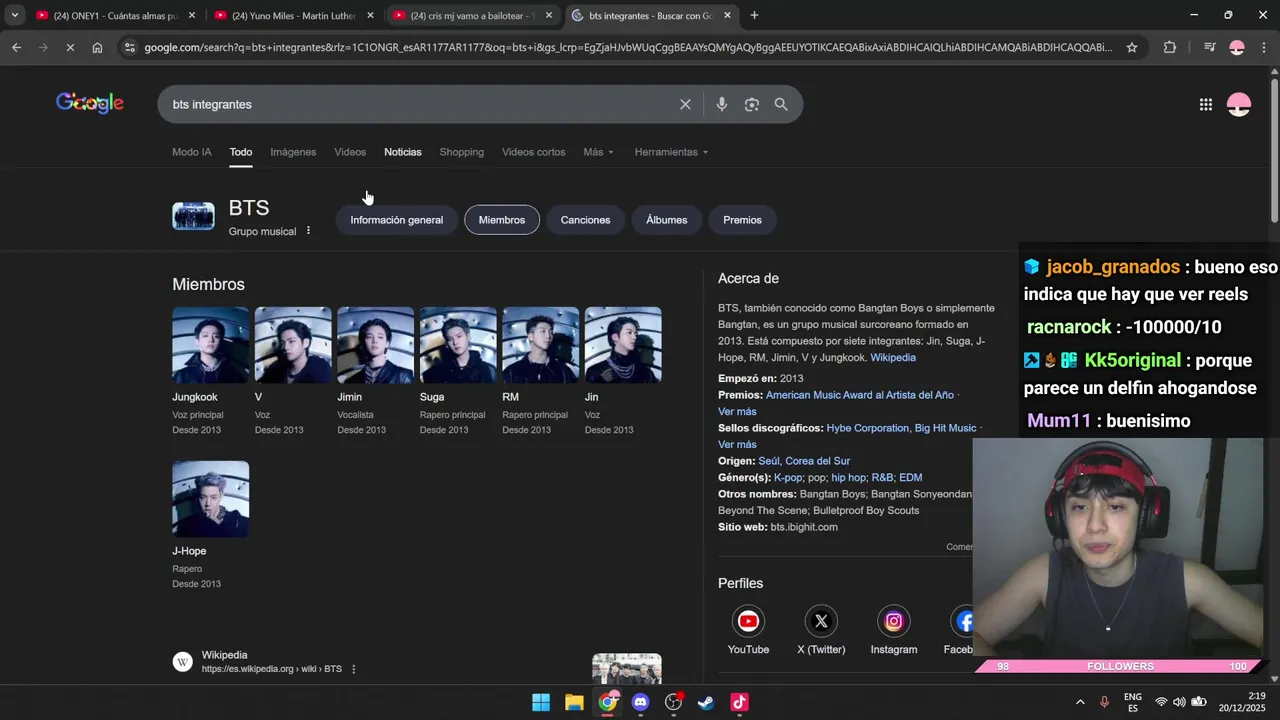
Task: Switch to the Modo IA tab
Action: click(192, 152)
